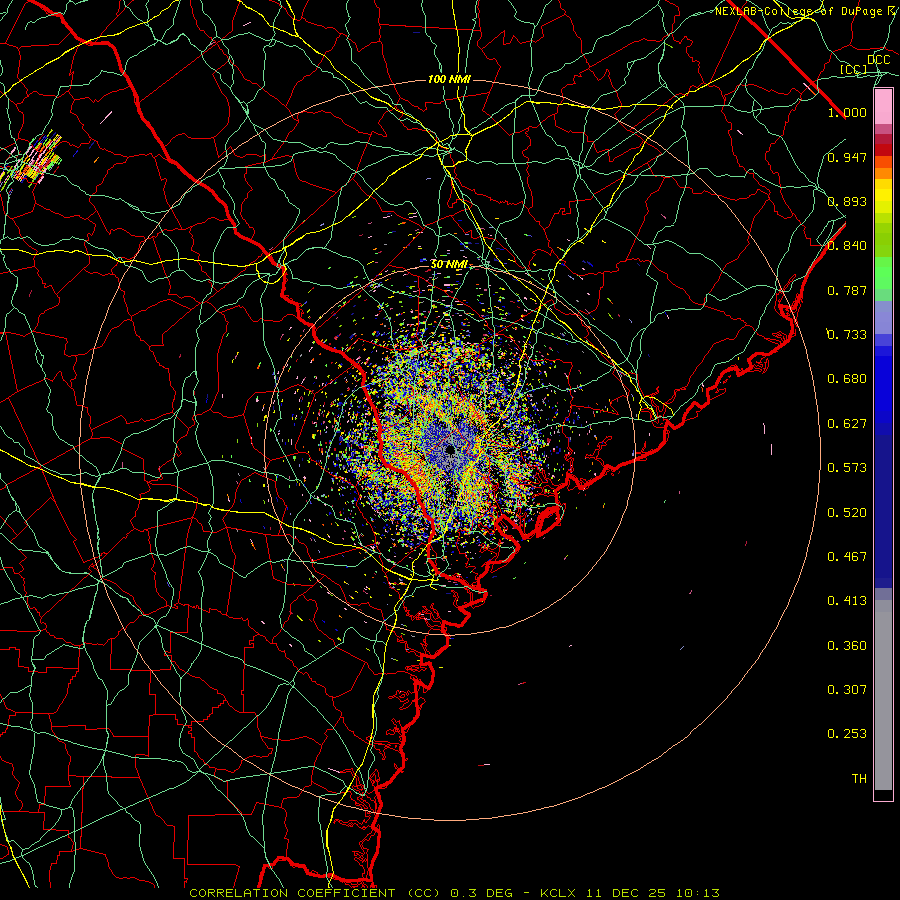Click the 100 NMI range ring label
The height and width of the screenshot is (900, 900).
449,79
